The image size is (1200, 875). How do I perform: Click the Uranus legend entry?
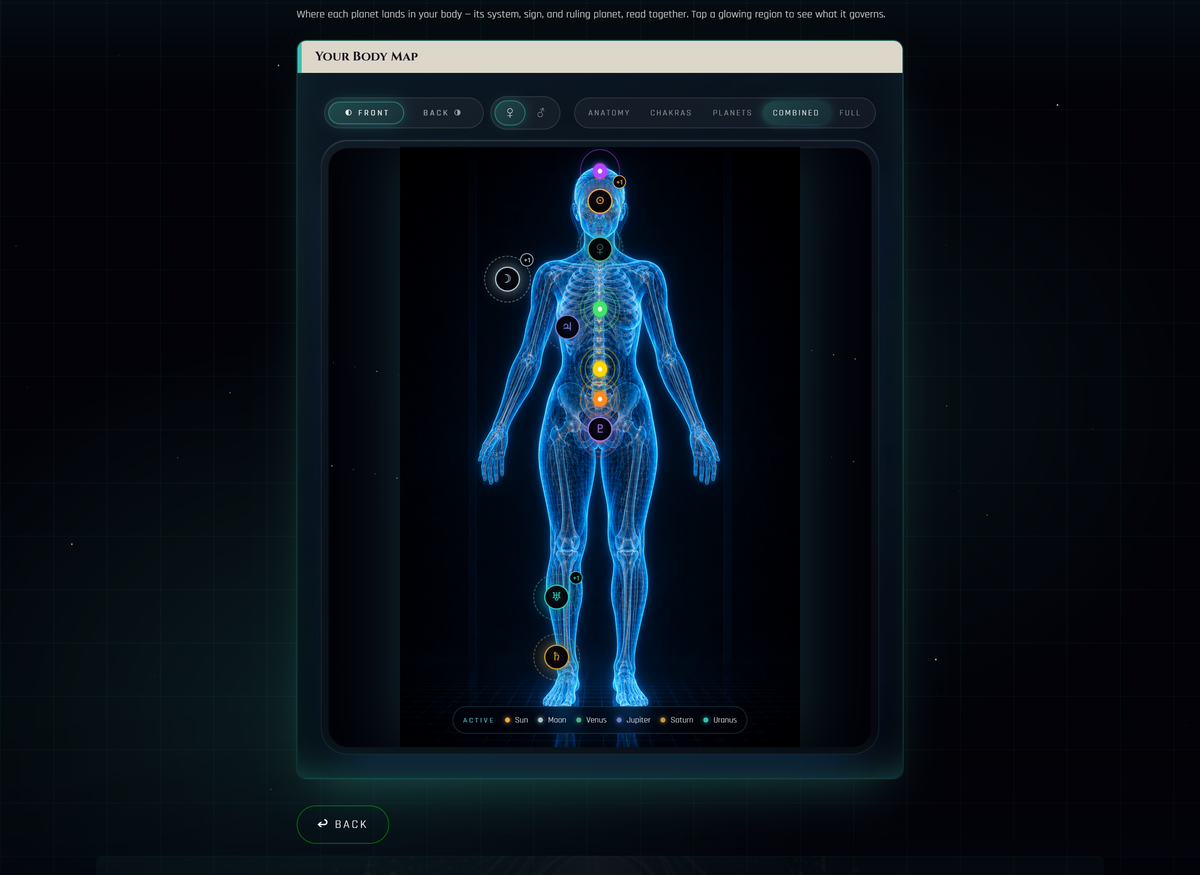point(720,720)
